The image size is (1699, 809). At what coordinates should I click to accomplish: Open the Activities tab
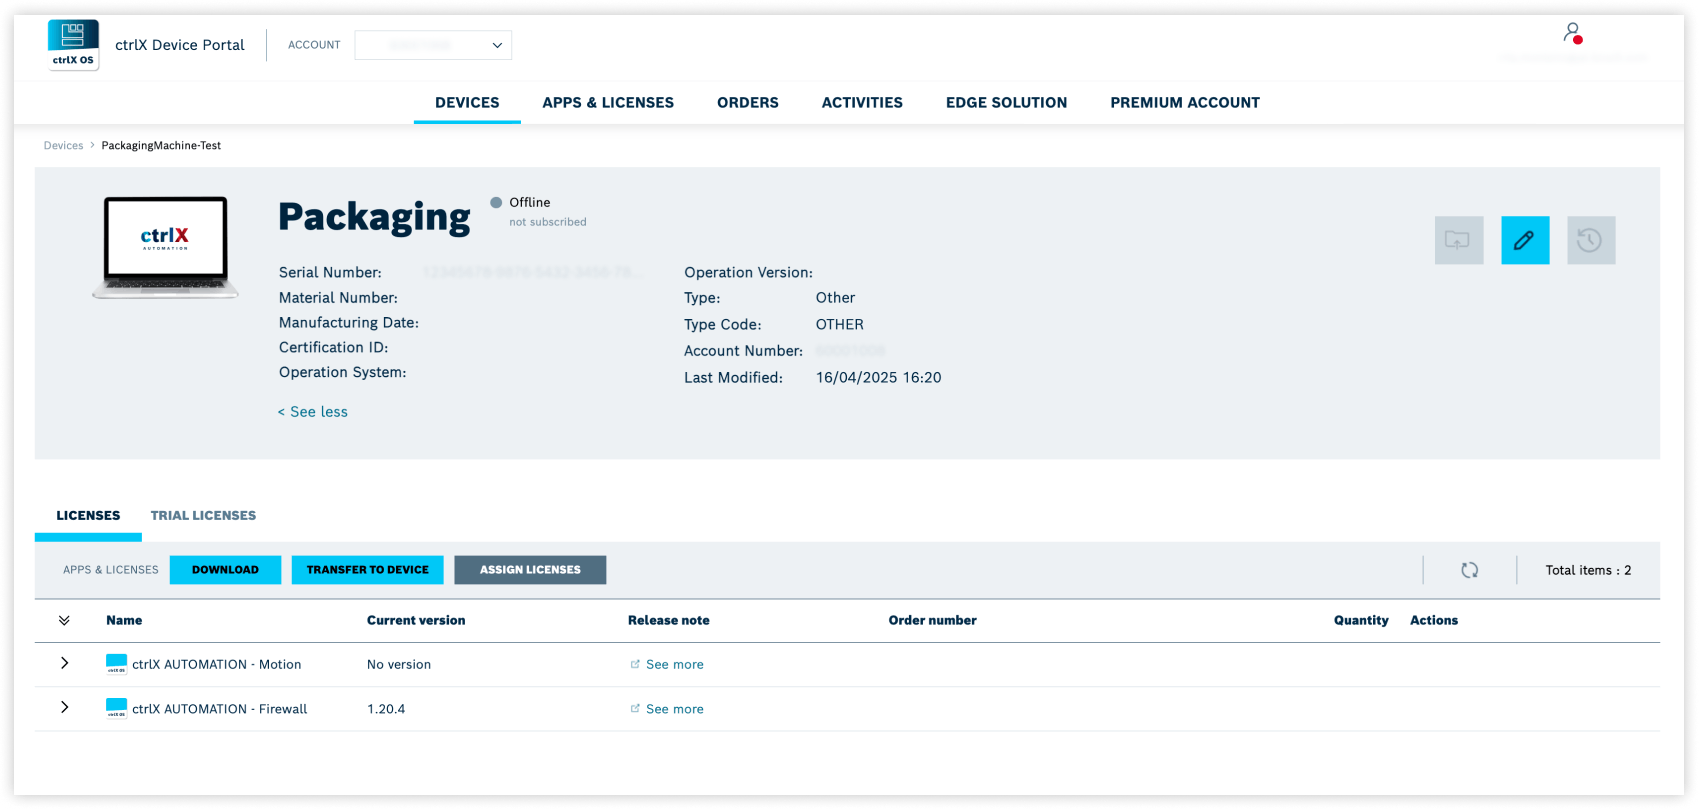tap(862, 102)
